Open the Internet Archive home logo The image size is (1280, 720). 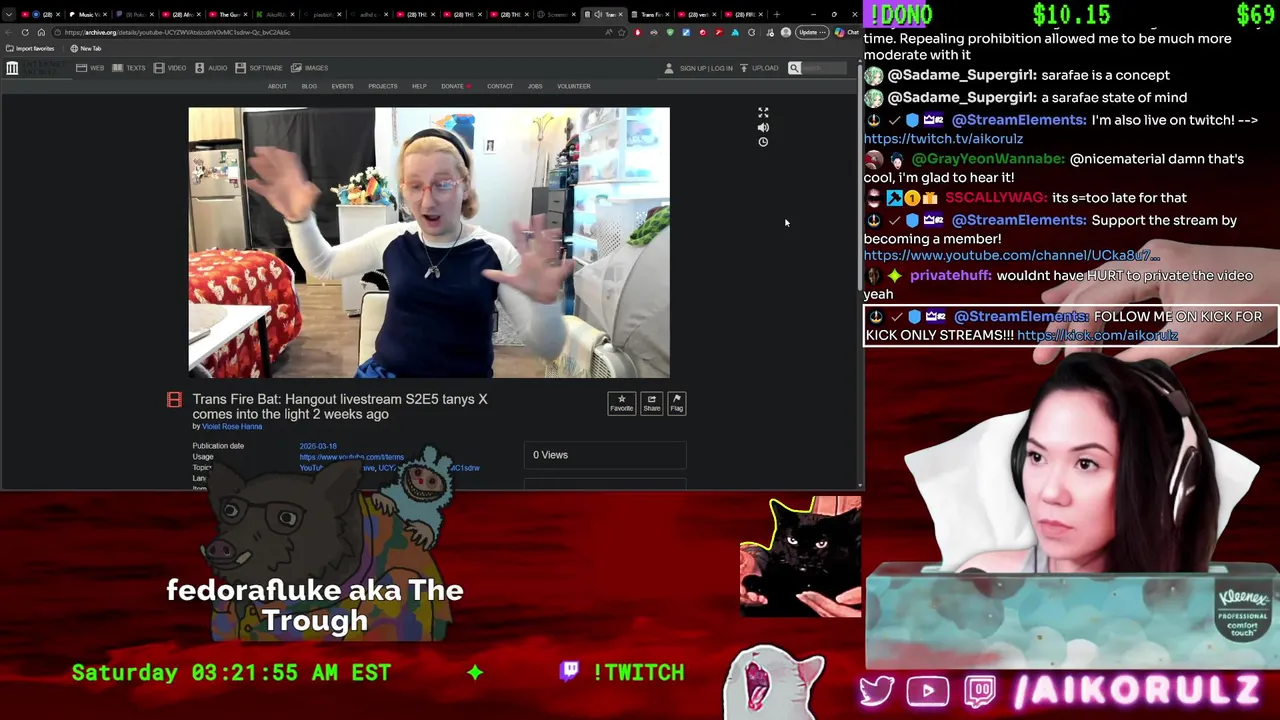click(12, 68)
